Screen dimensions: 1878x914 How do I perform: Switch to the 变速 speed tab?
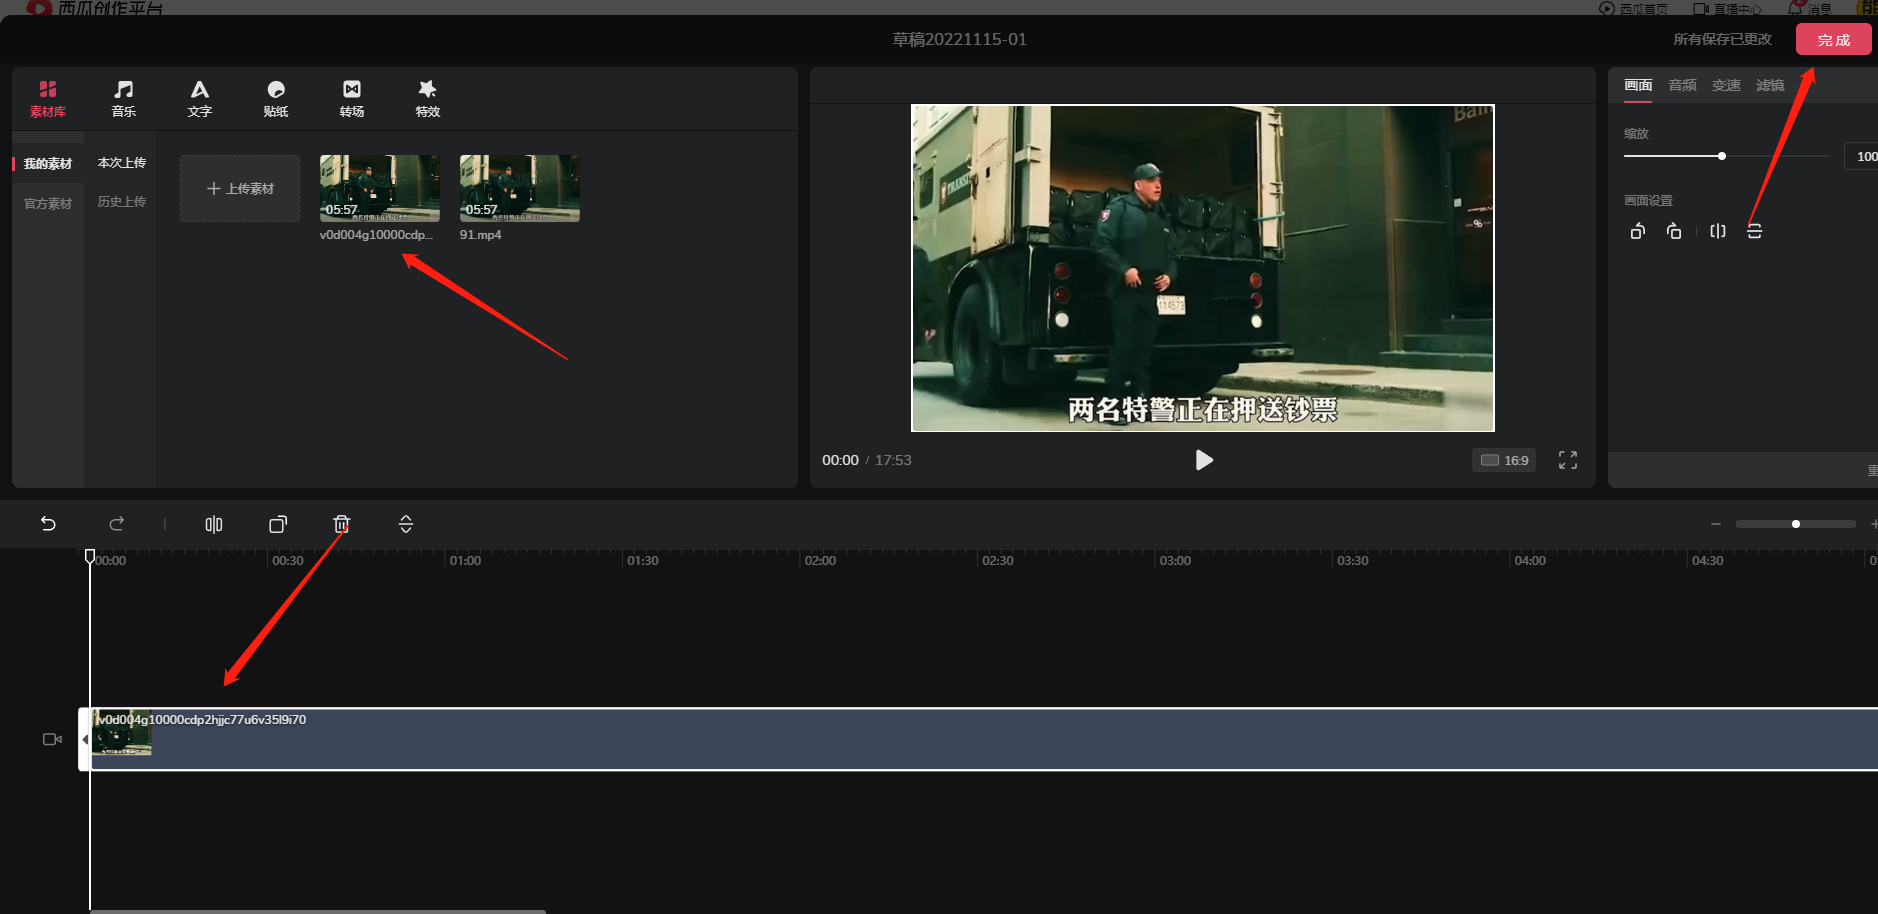[x=1725, y=85]
